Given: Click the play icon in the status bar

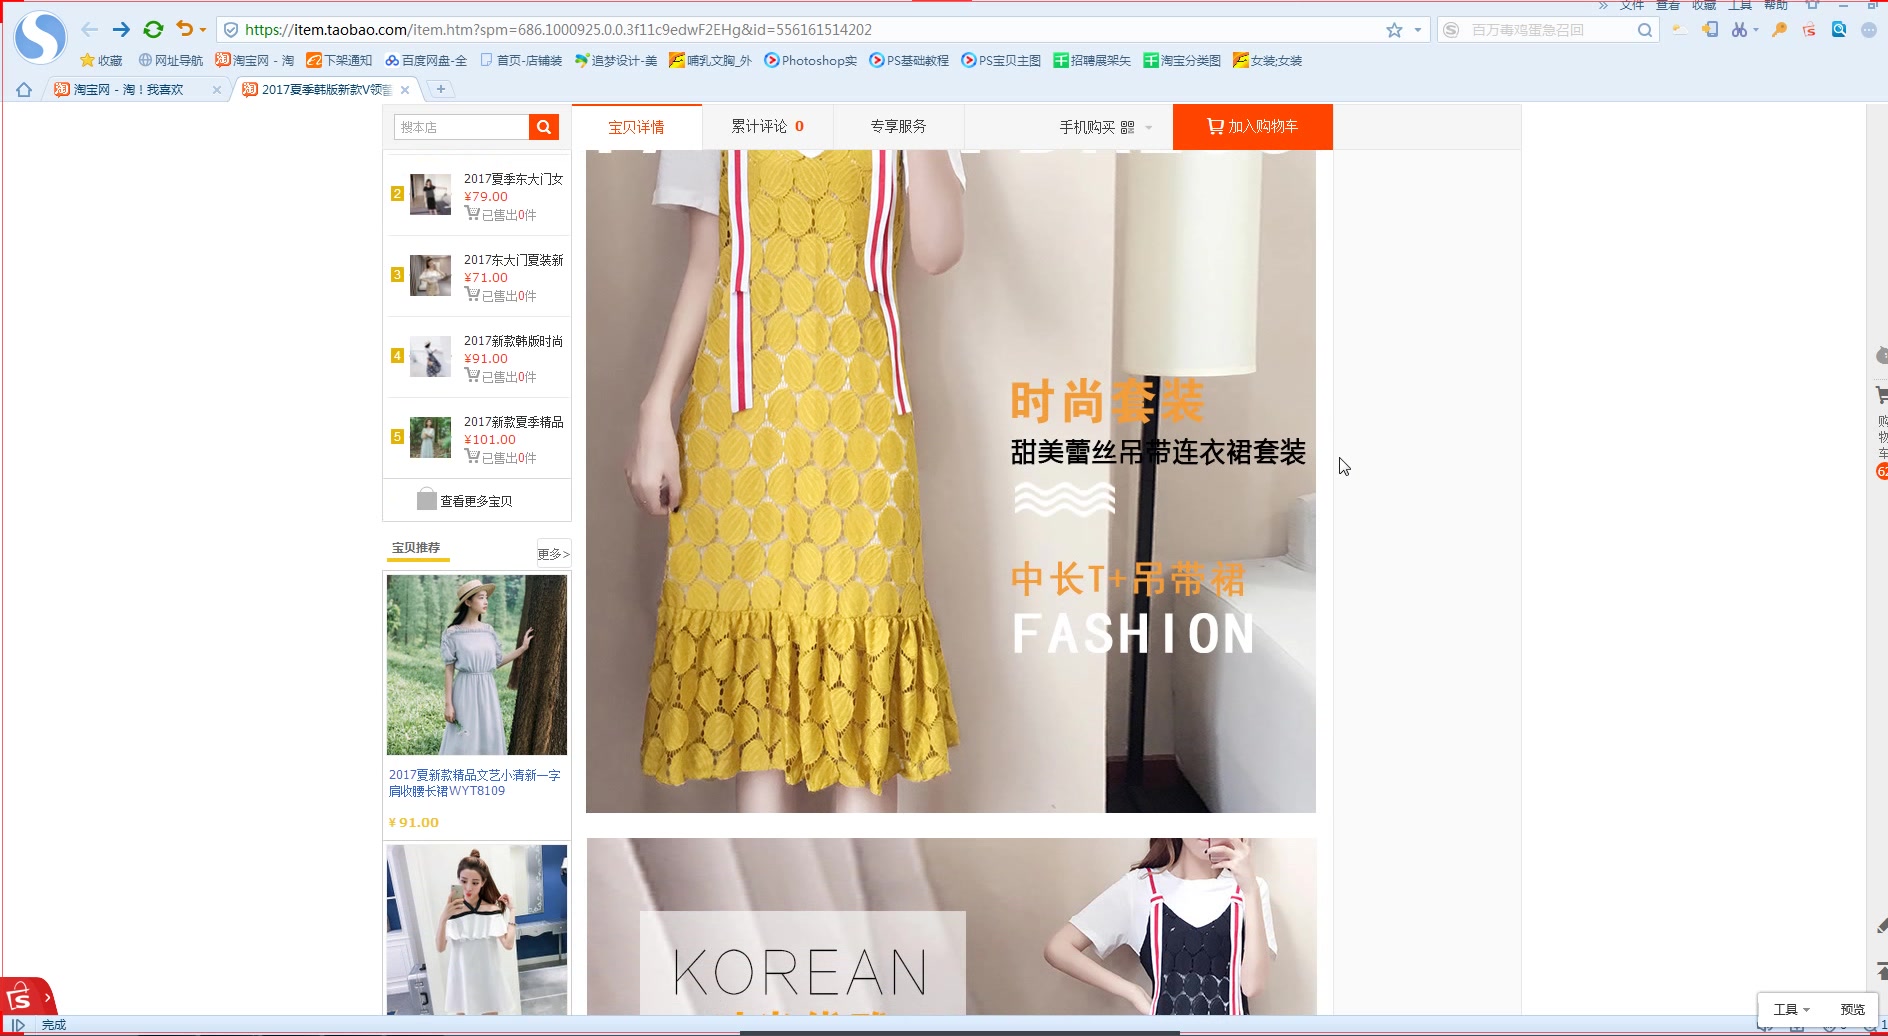Looking at the screenshot, I should point(18,1025).
